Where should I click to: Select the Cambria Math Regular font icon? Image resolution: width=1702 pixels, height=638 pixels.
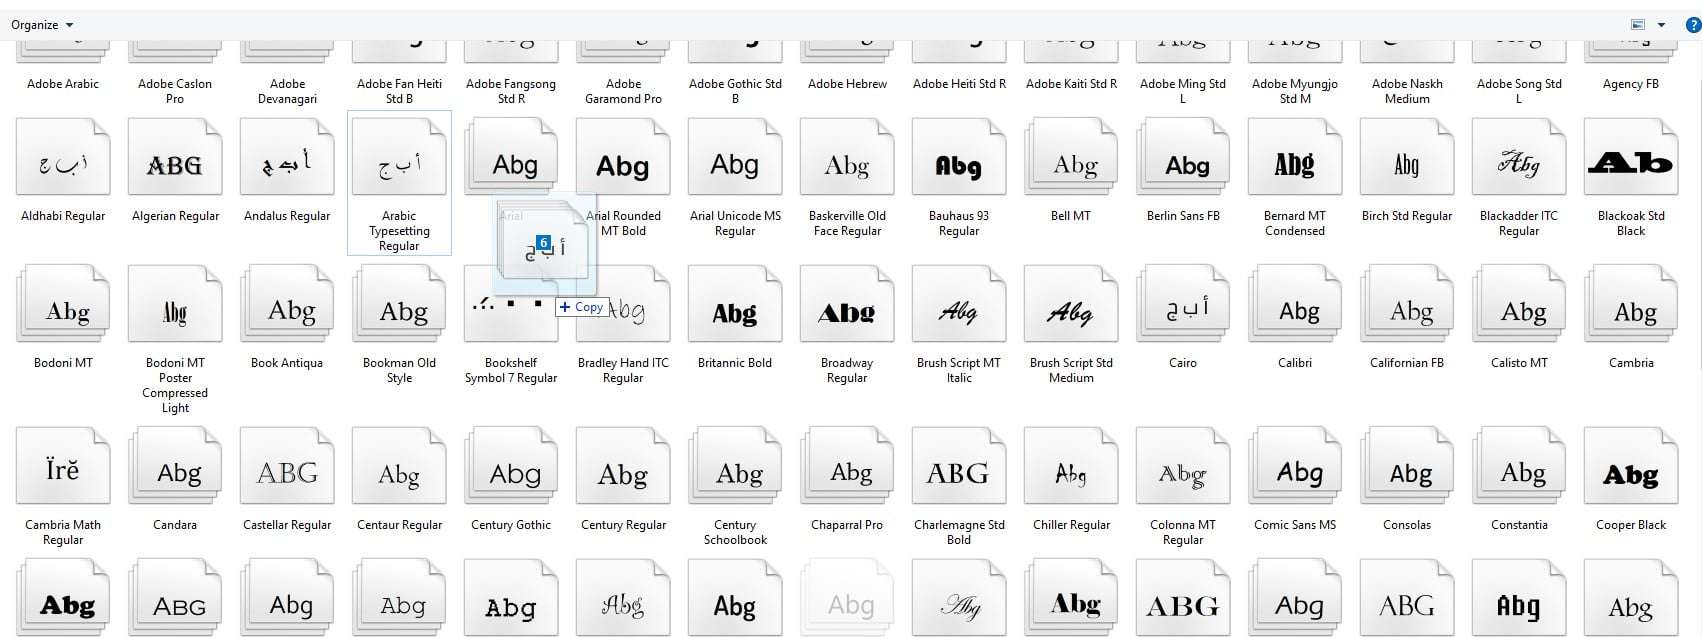[63, 466]
